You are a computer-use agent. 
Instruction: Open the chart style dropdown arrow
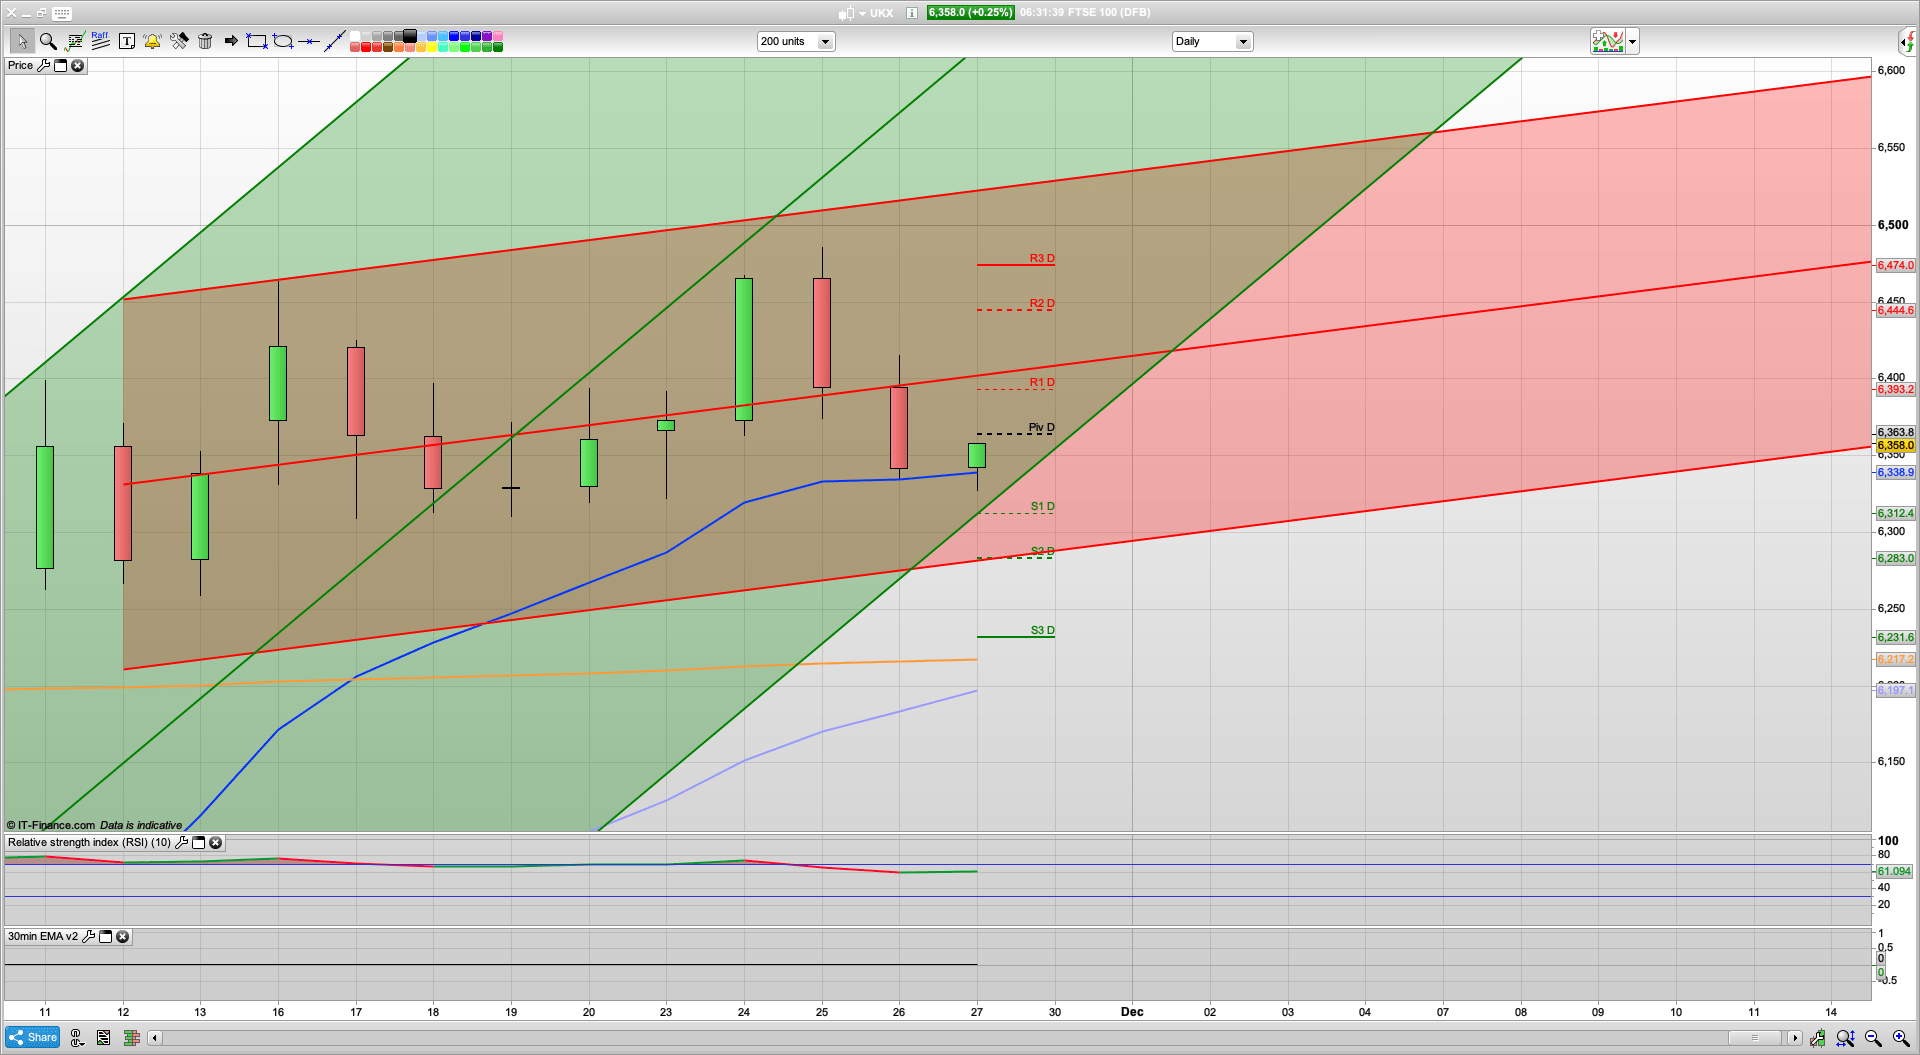click(x=1631, y=41)
